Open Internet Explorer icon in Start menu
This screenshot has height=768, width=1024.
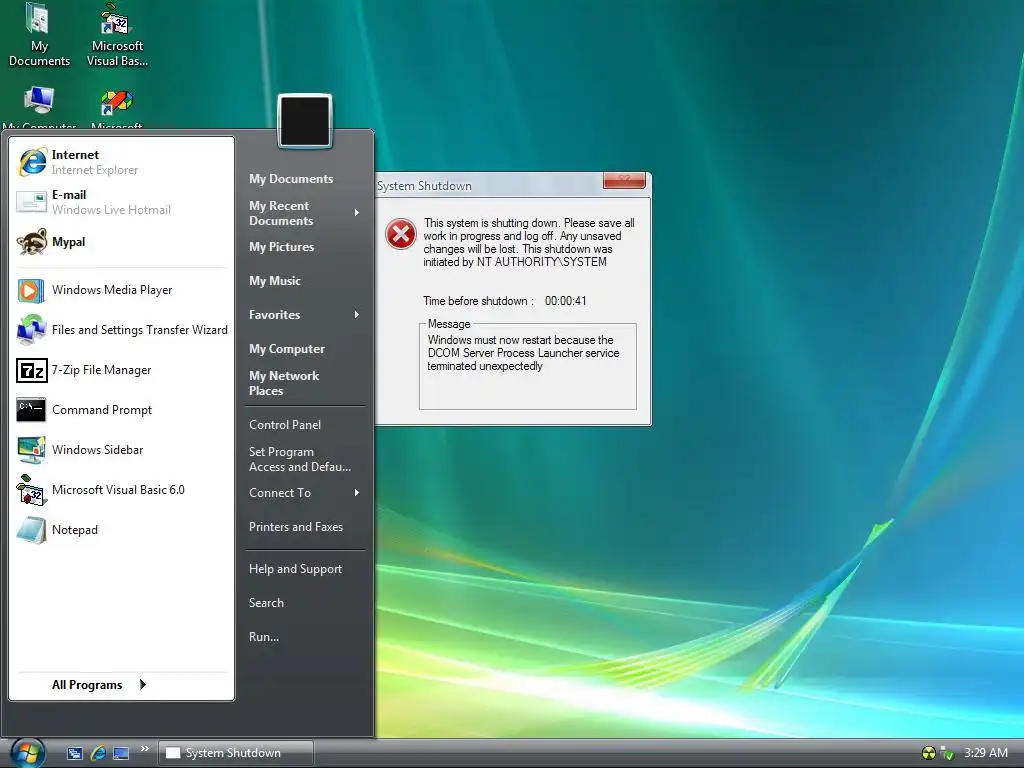(32, 162)
